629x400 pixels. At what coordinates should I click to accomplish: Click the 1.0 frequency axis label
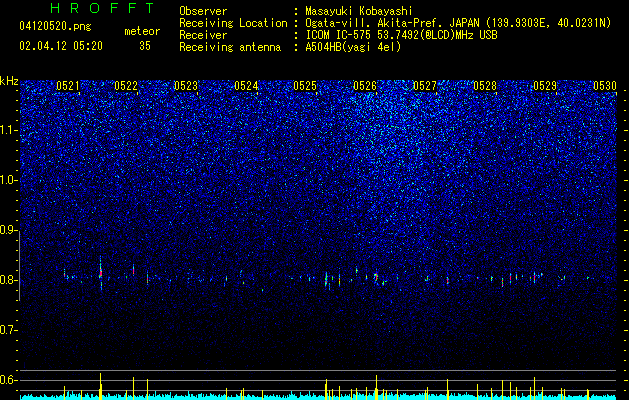(9, 180)
